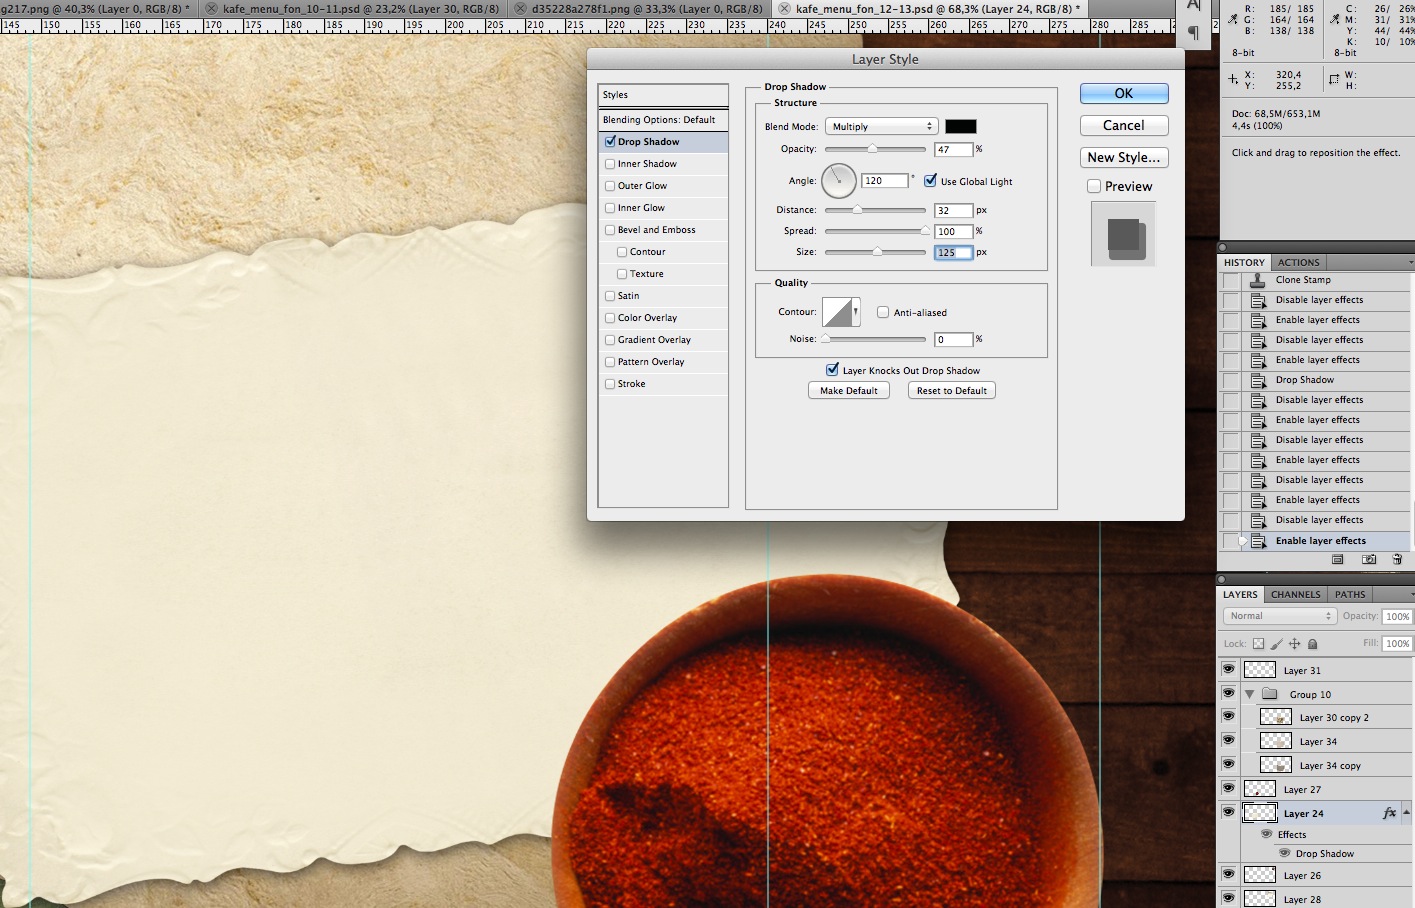Viewport: 1415px width, 908px height.
Task: Switch to kafe_menu_fon_10-11.psd document tab
Action: click(x=360, y=8)
